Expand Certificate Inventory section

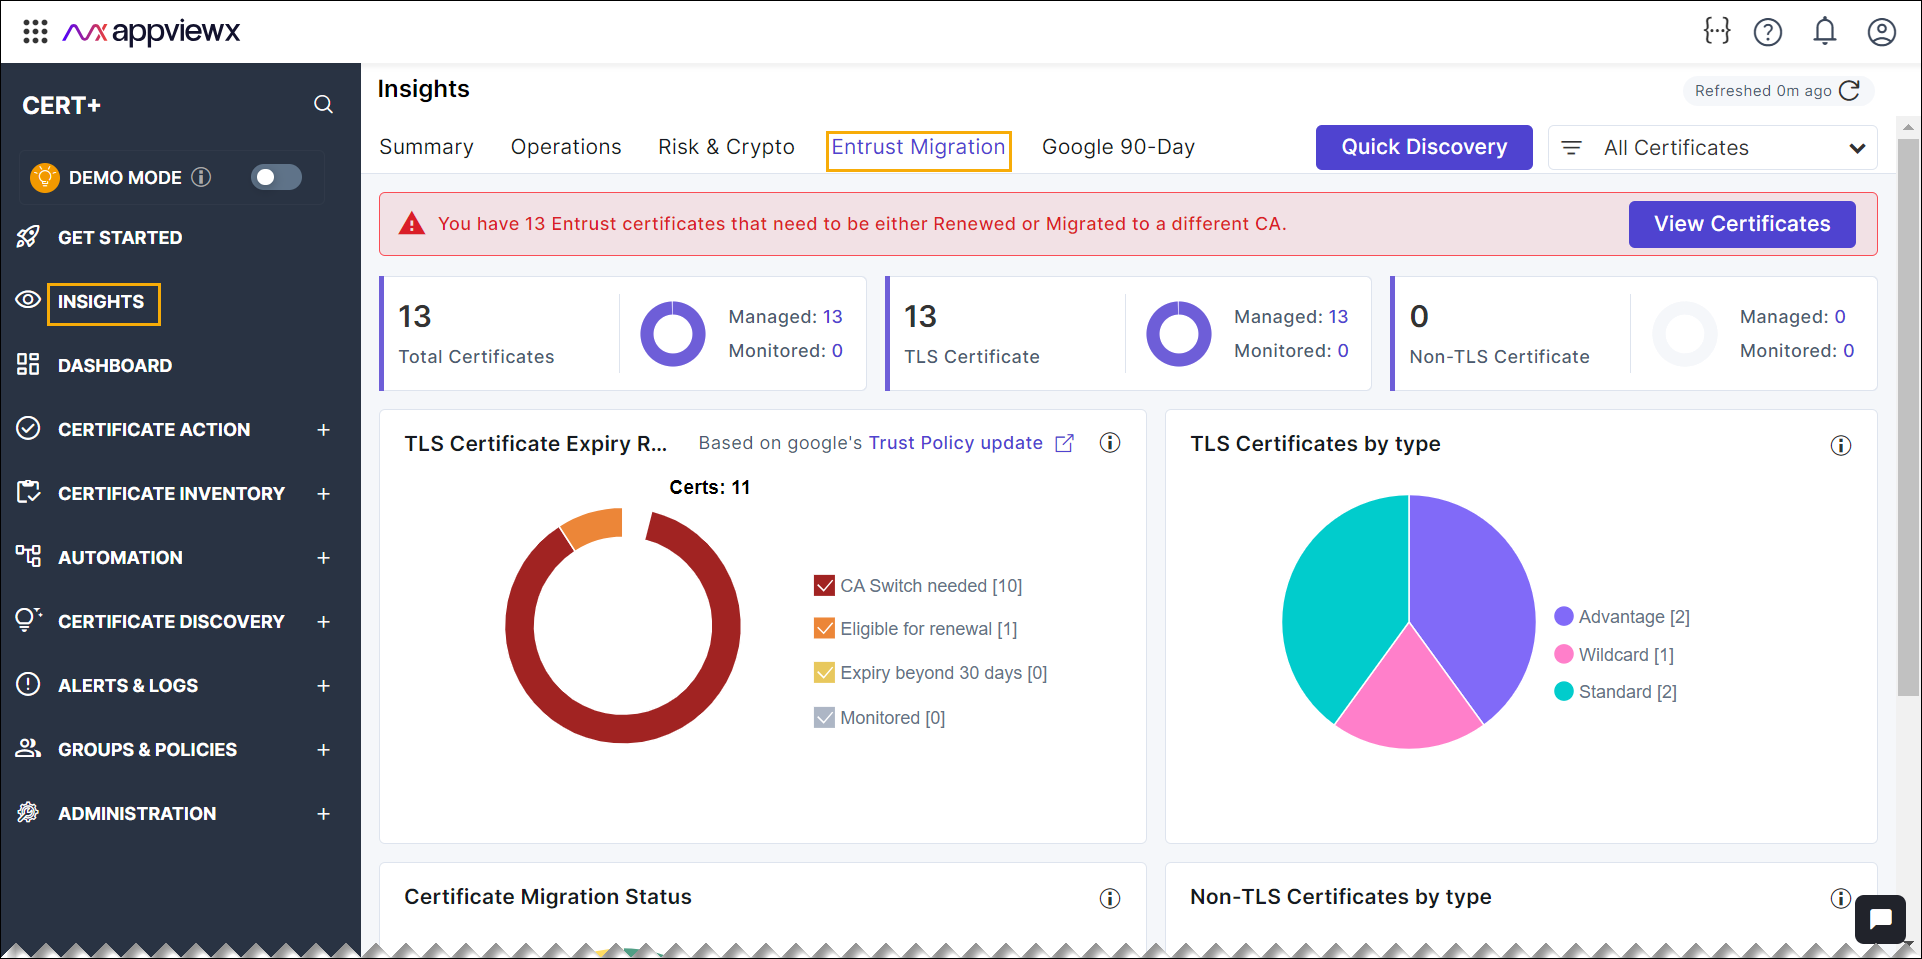(x=323, y=494)
